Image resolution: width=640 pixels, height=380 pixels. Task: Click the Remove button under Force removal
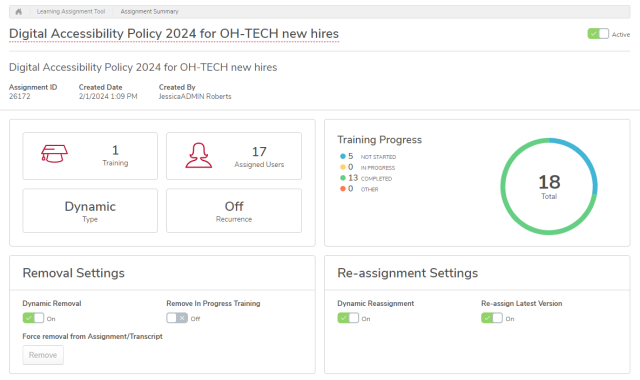click(x=43, y=355)
